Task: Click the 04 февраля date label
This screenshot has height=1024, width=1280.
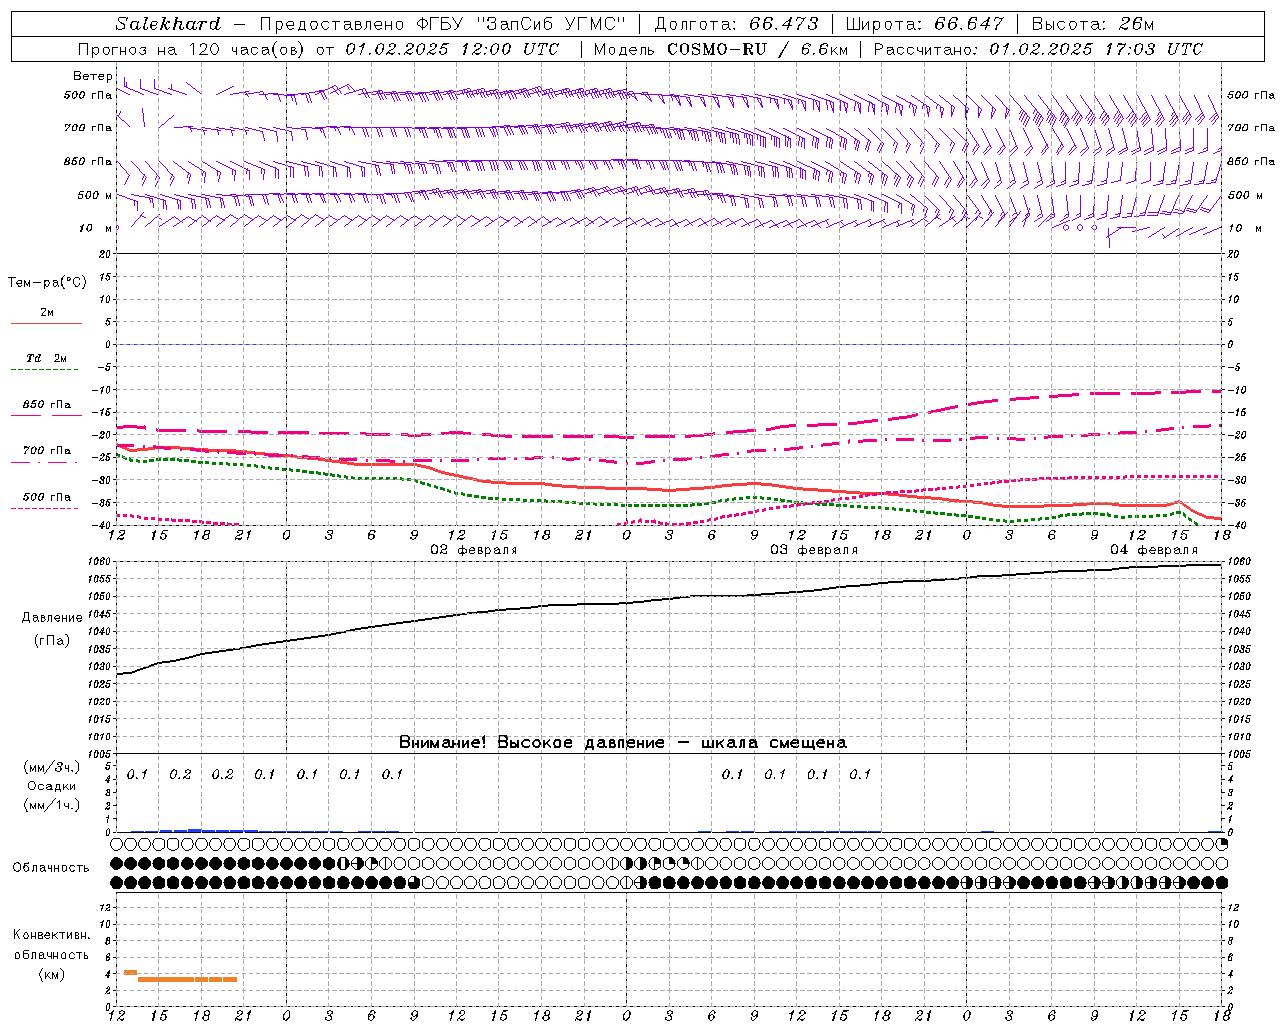Action: (1154, 550)
